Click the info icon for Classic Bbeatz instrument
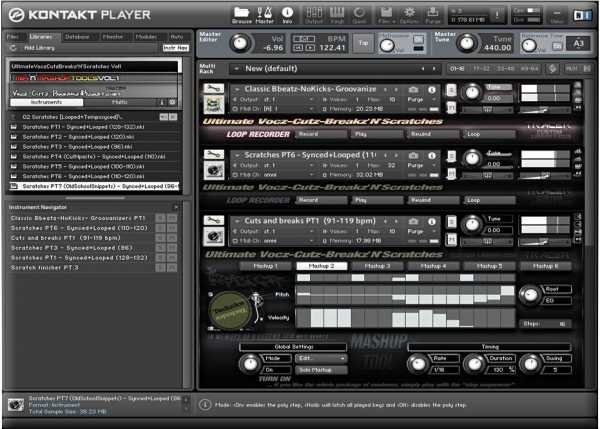The height and width of the screenshot is (429, 600). 432,90
